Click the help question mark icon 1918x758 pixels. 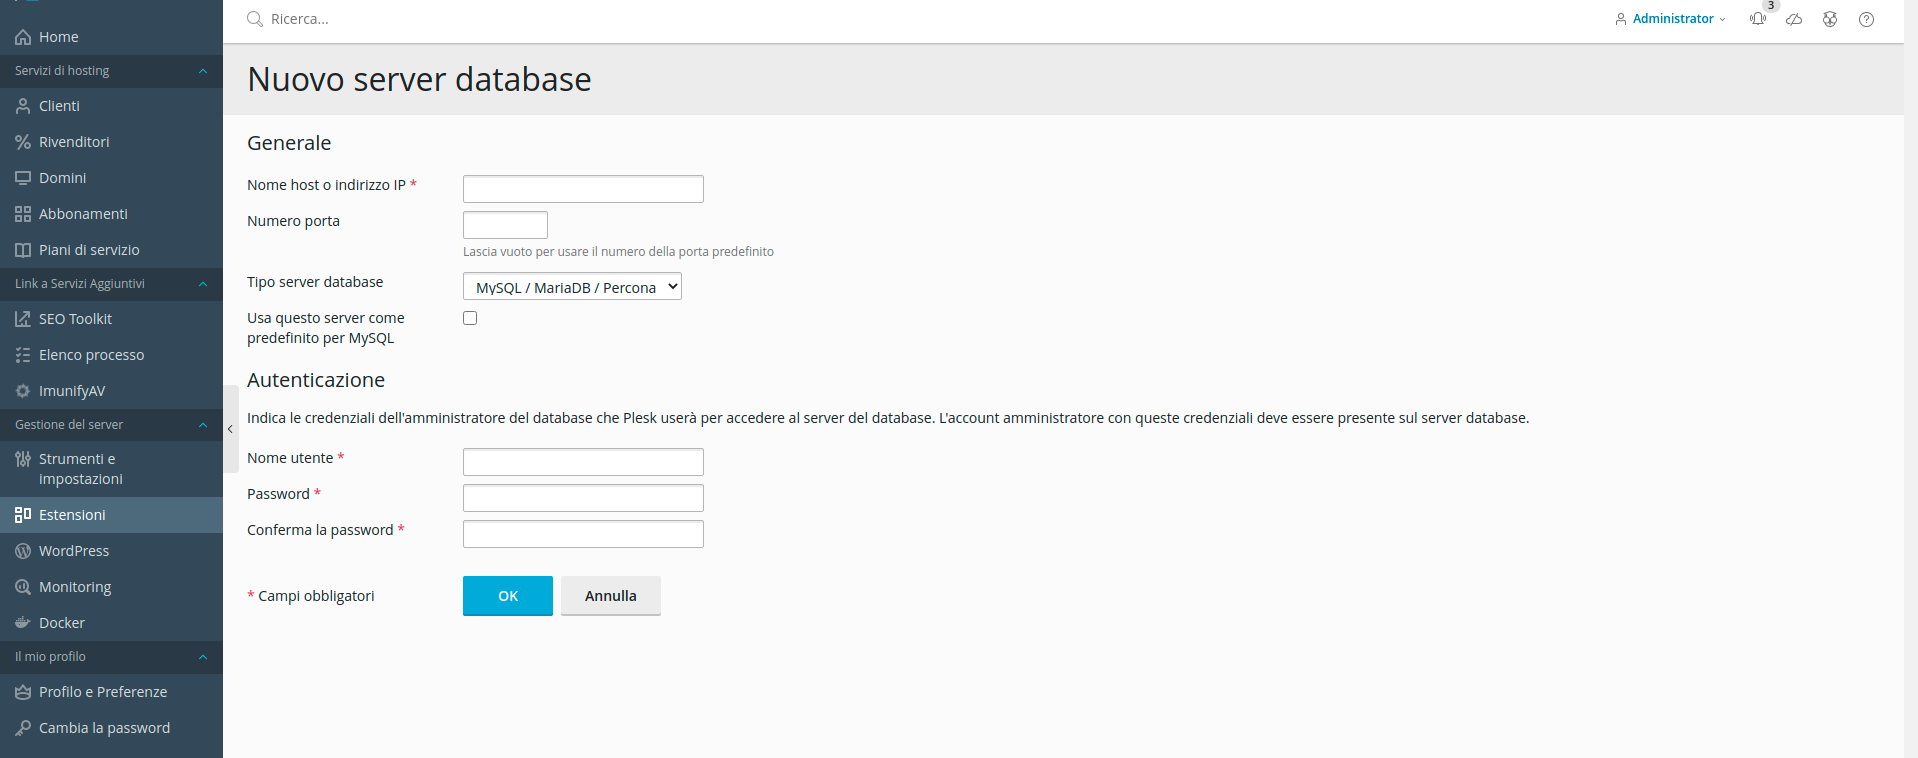coord(1866,19)
